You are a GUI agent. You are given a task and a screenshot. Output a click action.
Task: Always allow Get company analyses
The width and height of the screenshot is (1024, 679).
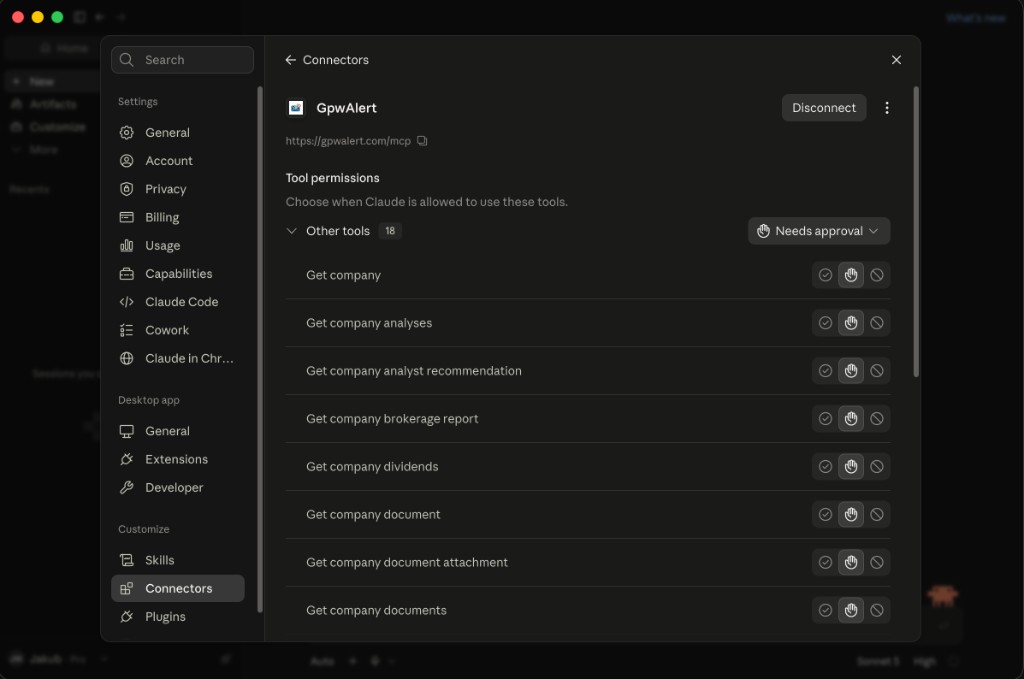point(825,323)
